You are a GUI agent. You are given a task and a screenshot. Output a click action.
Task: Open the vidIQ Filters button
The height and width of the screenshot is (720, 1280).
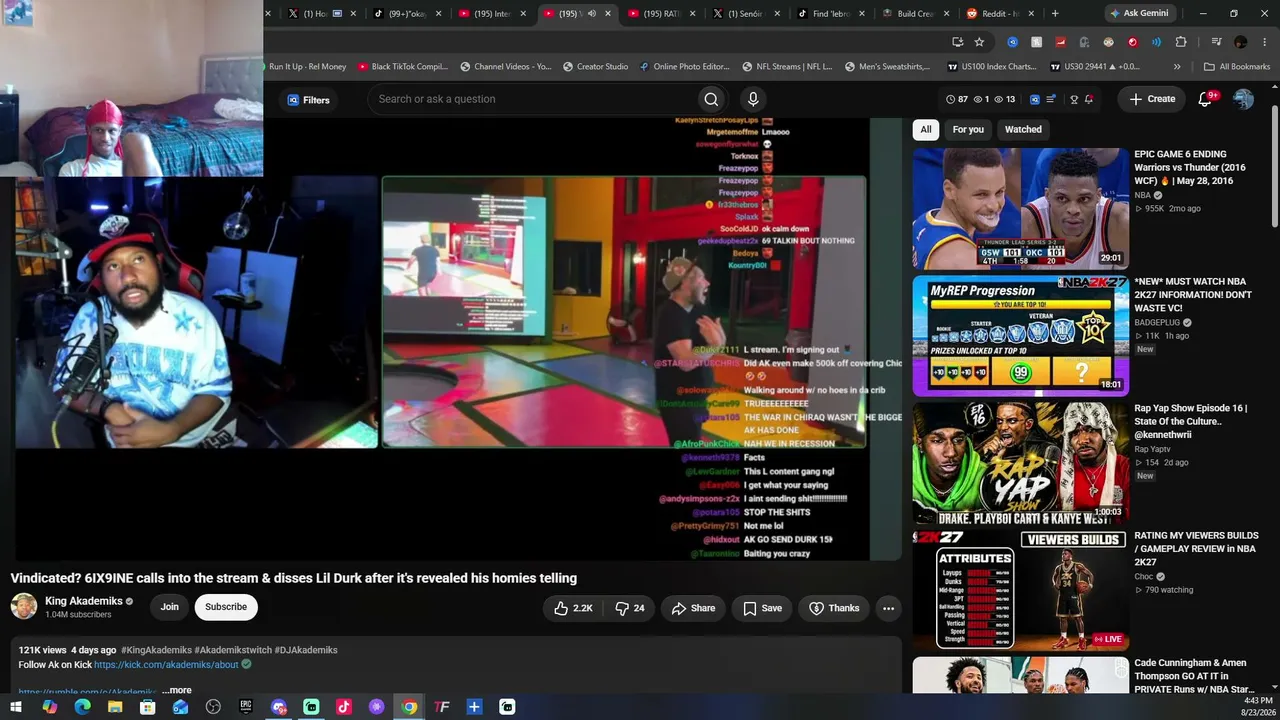[309, 100]
